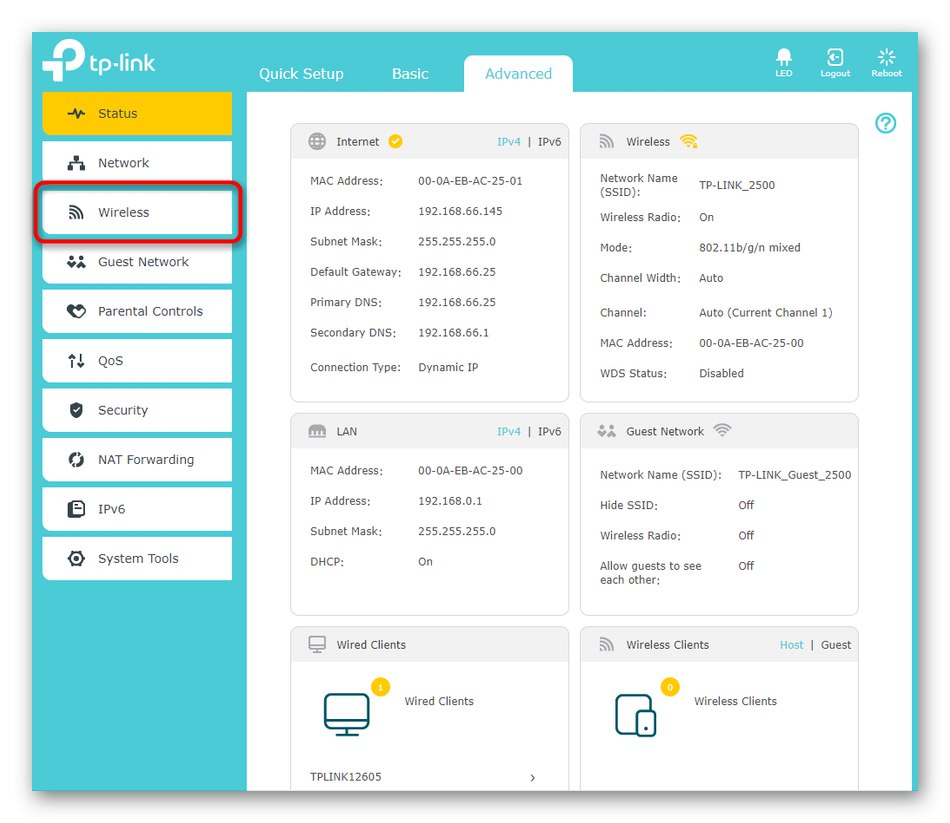Image resolution: width=950 pixels, height=823 pixels.
Task: Open NAT Forwarding settings
Action: point(137,459)
